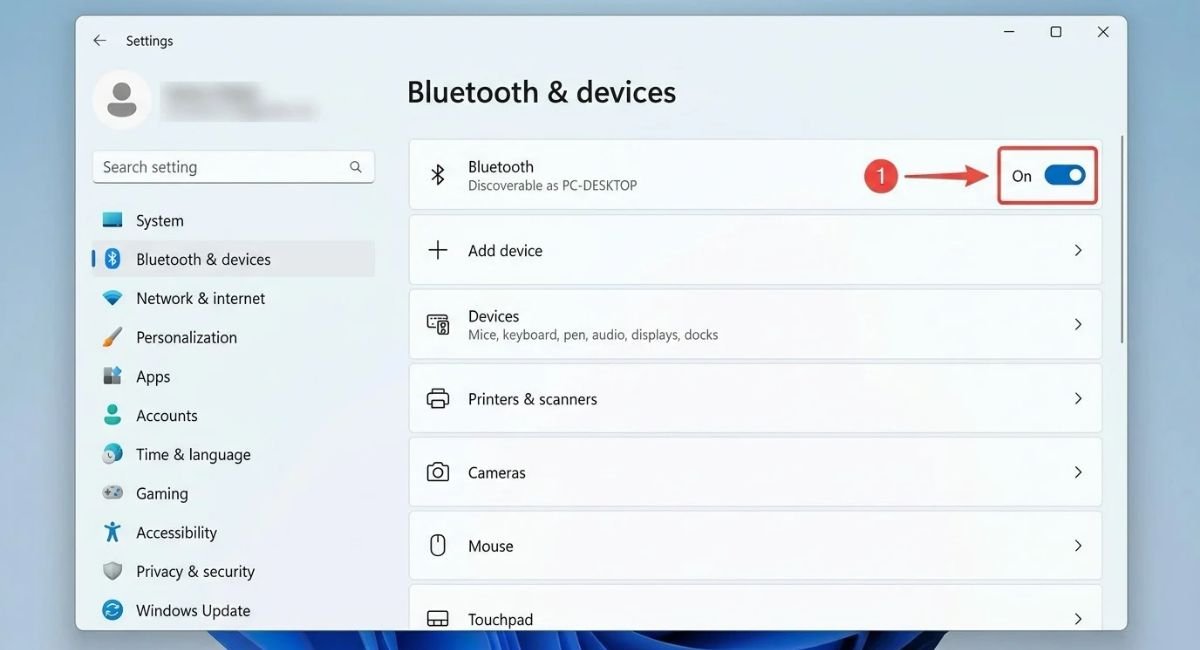Click the Cameras label
This screenshot has width=1200, height=650.
tap(496, 473)
